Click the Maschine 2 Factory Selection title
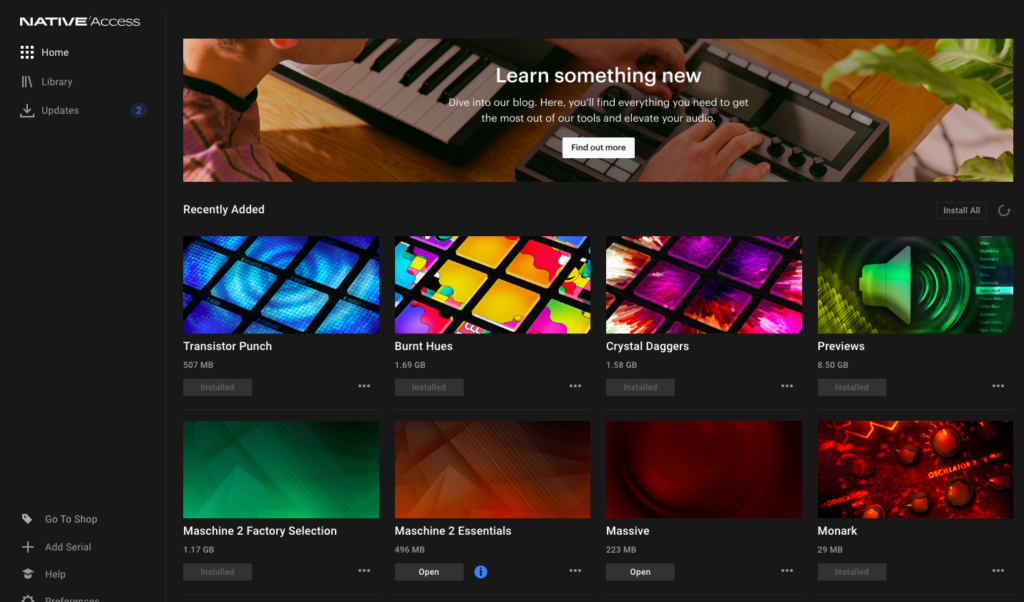This screenshot has width=1024, height=602. point(260,531)
